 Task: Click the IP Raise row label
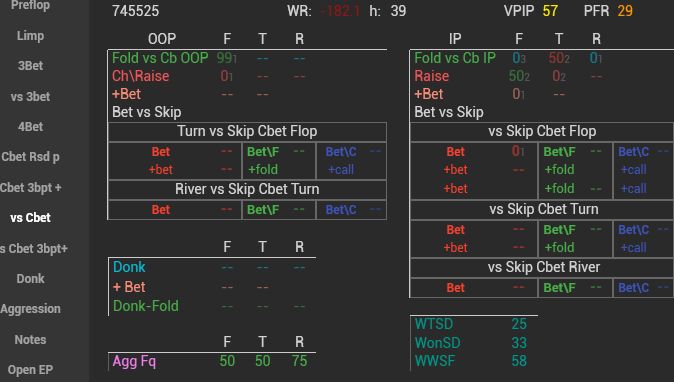pos(432,76)
